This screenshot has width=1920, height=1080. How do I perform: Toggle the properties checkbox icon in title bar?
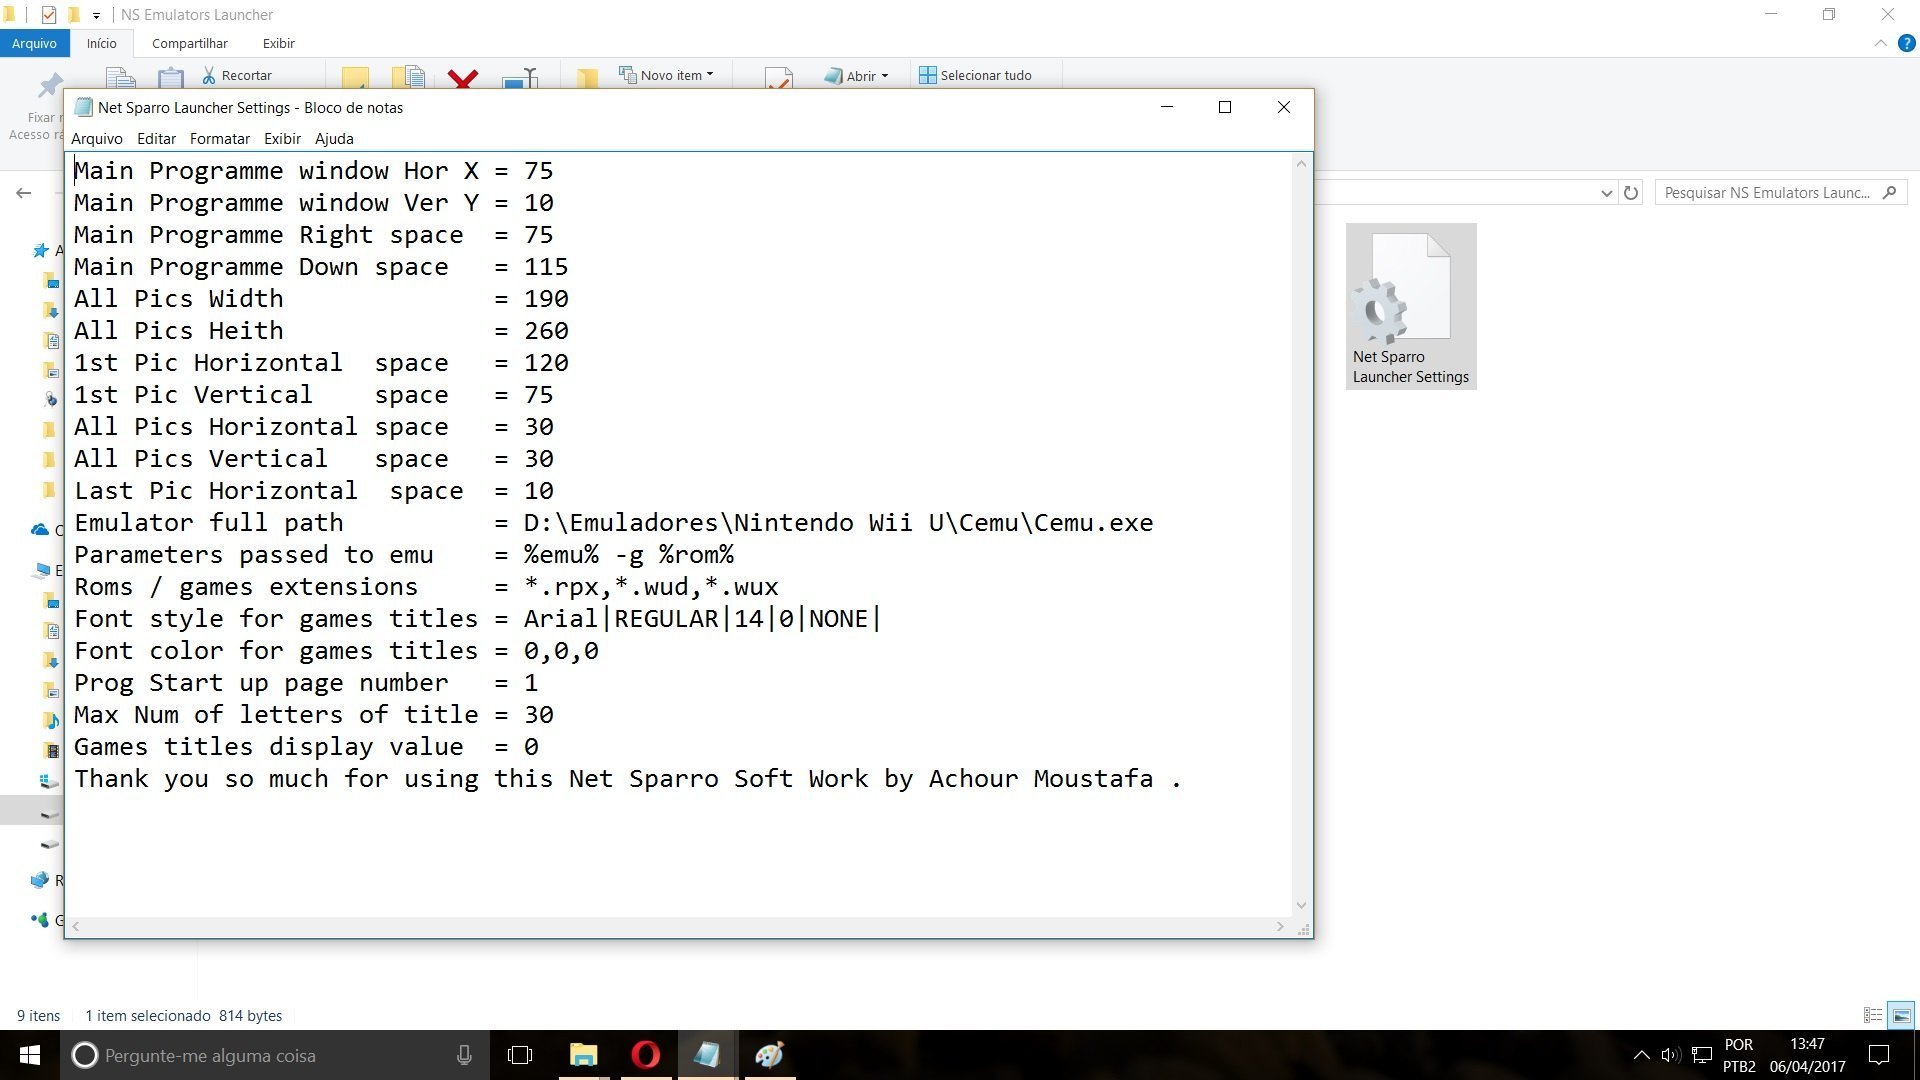tap(48, 15)
